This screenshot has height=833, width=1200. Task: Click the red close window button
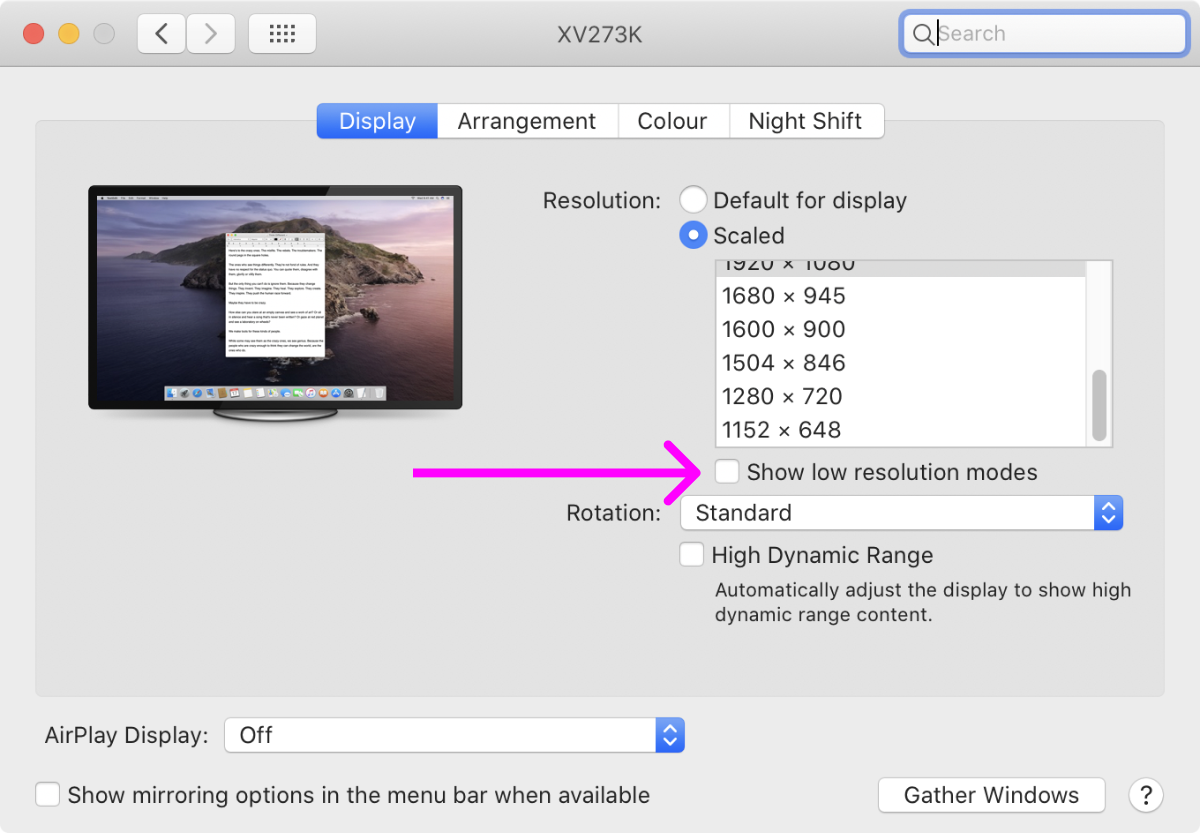pos(34,34)
